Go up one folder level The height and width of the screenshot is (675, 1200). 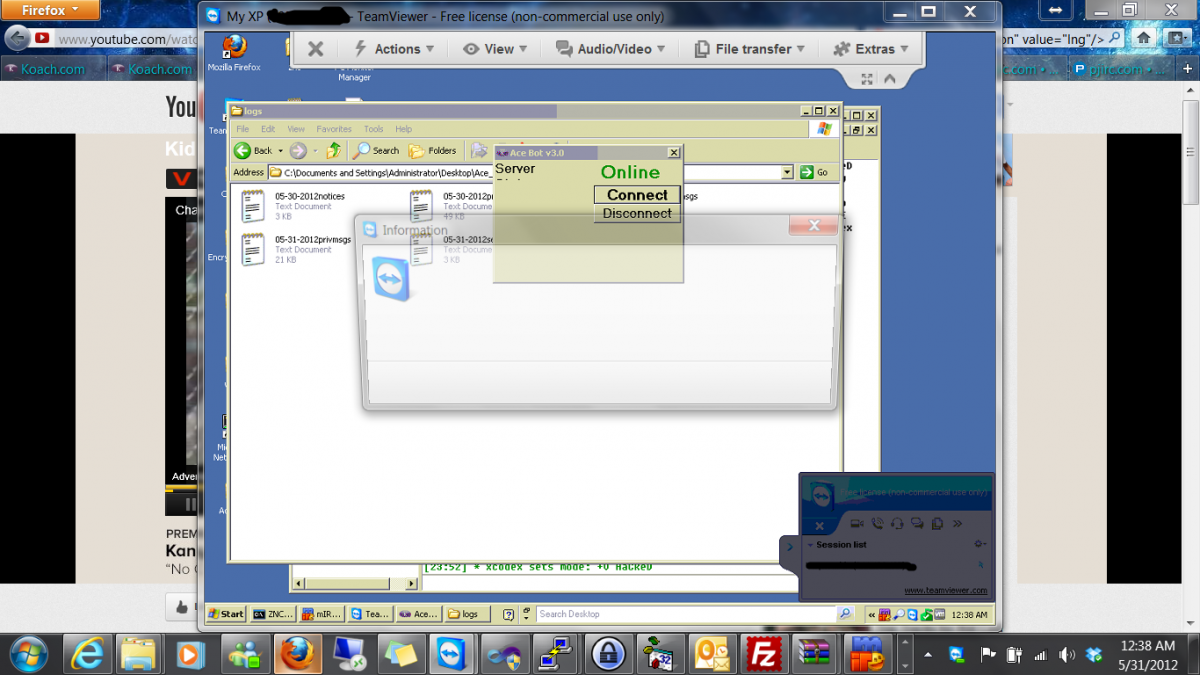tap(334, 151)
